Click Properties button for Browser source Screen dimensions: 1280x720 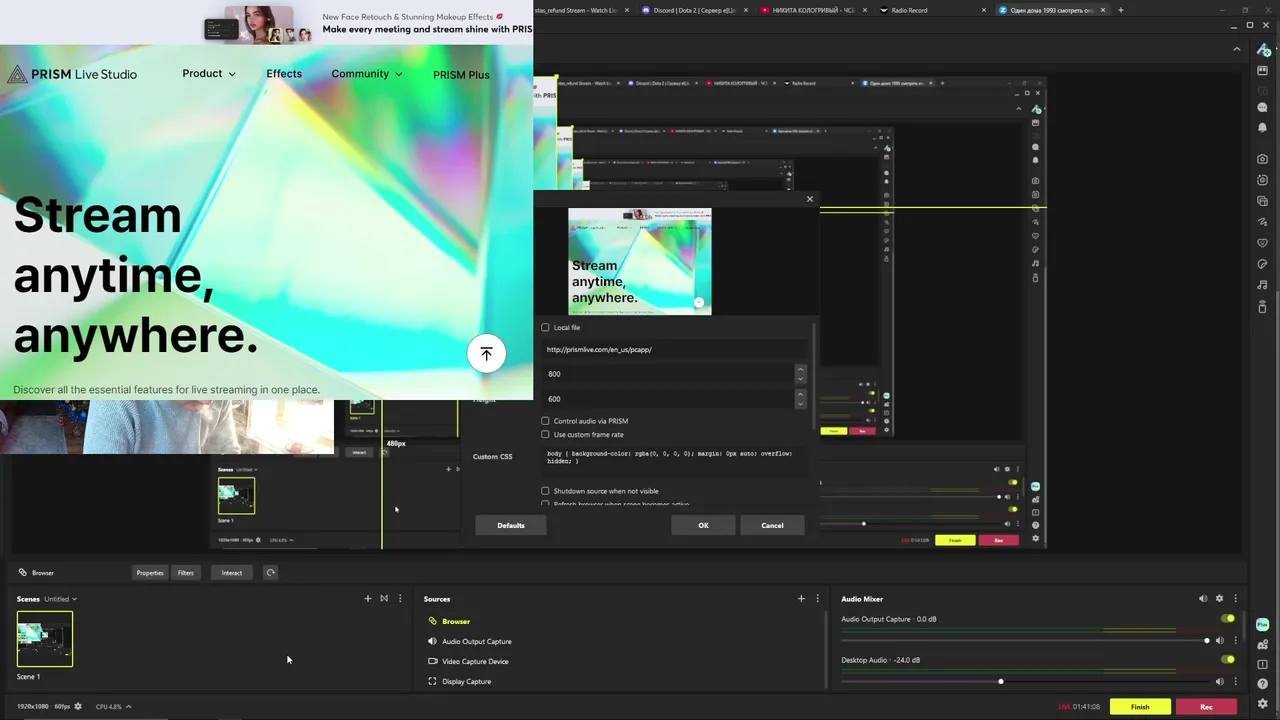(x=150, y=572)
